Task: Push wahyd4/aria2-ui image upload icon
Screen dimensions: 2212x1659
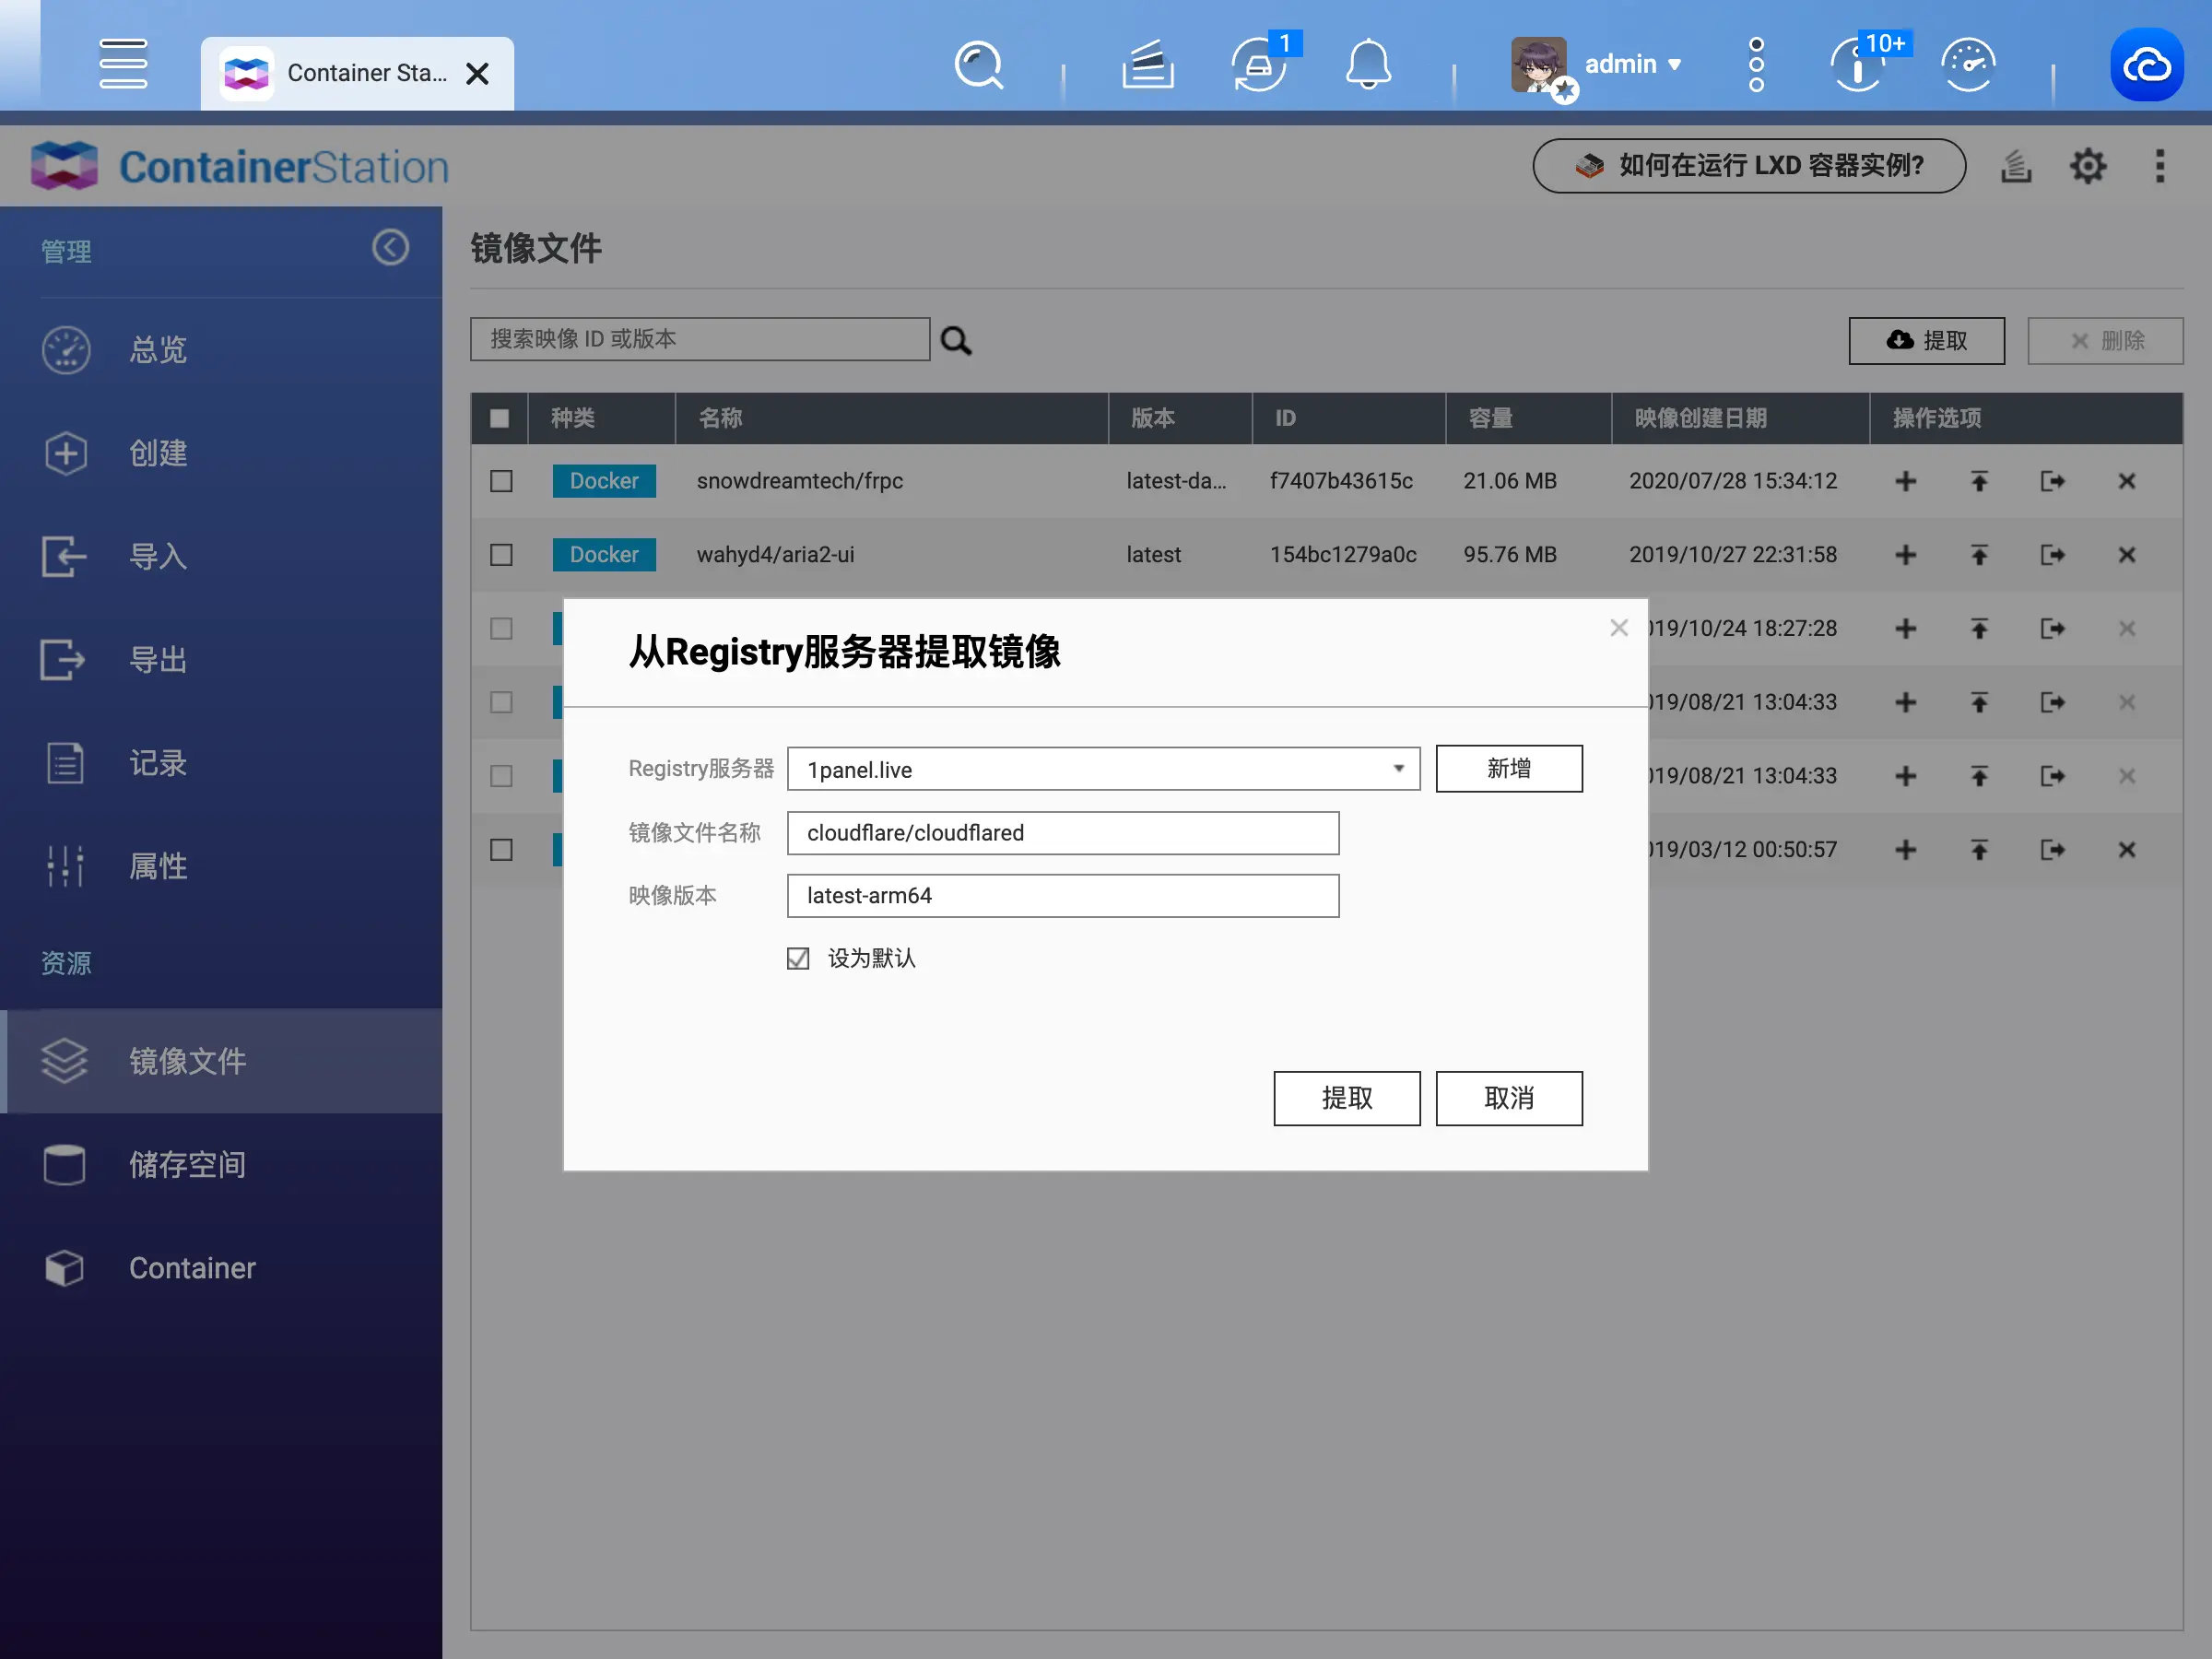Action: click(x=1979, y=555)
